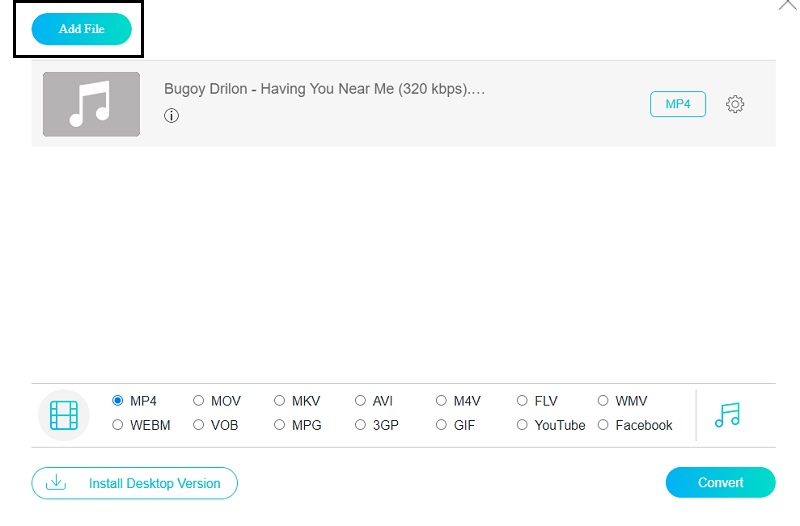Pick the Facebook preset option
800x526 pixels.
604,425
